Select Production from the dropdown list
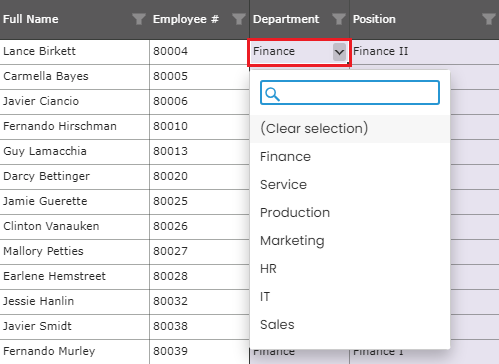Screen dimensions: 499x364 pos(350,213)
